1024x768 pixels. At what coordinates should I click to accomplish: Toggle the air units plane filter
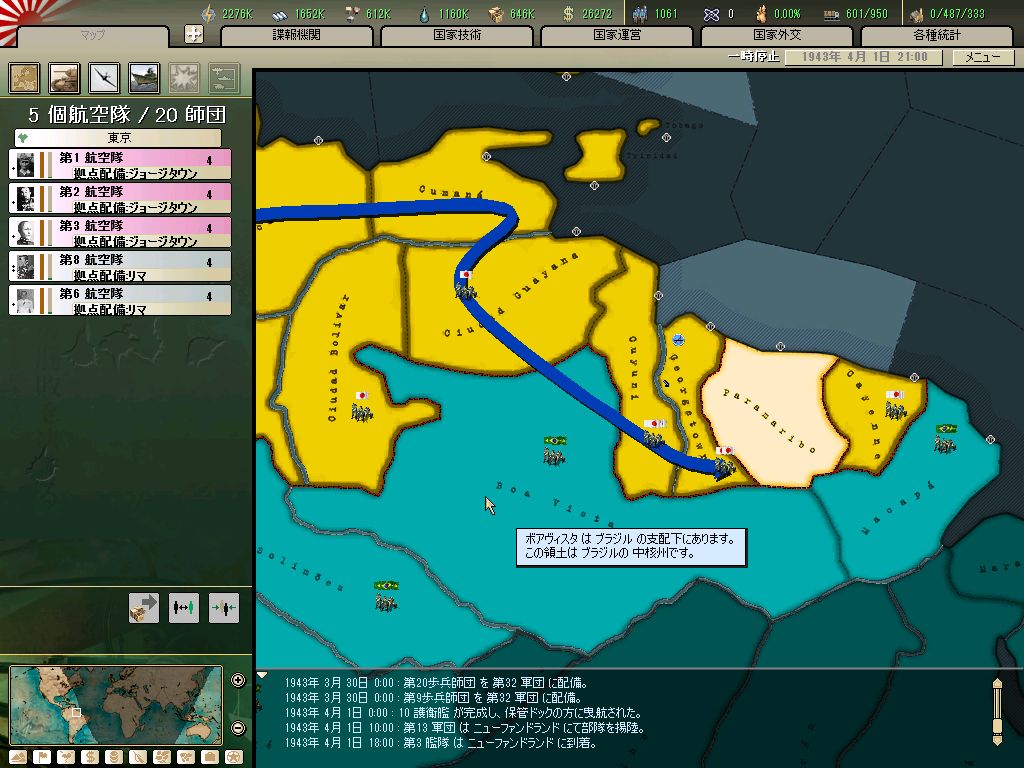(x=104, y=78)
